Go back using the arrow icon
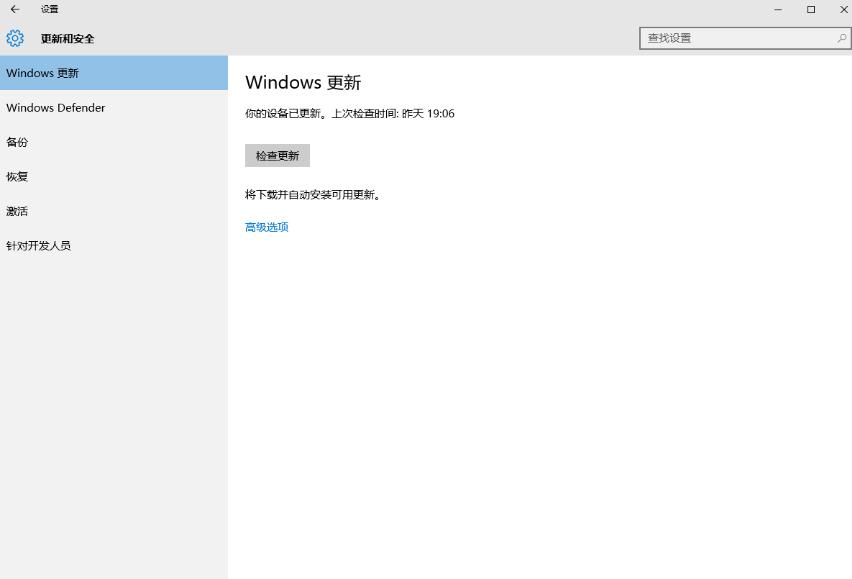 tap(15, 9)
